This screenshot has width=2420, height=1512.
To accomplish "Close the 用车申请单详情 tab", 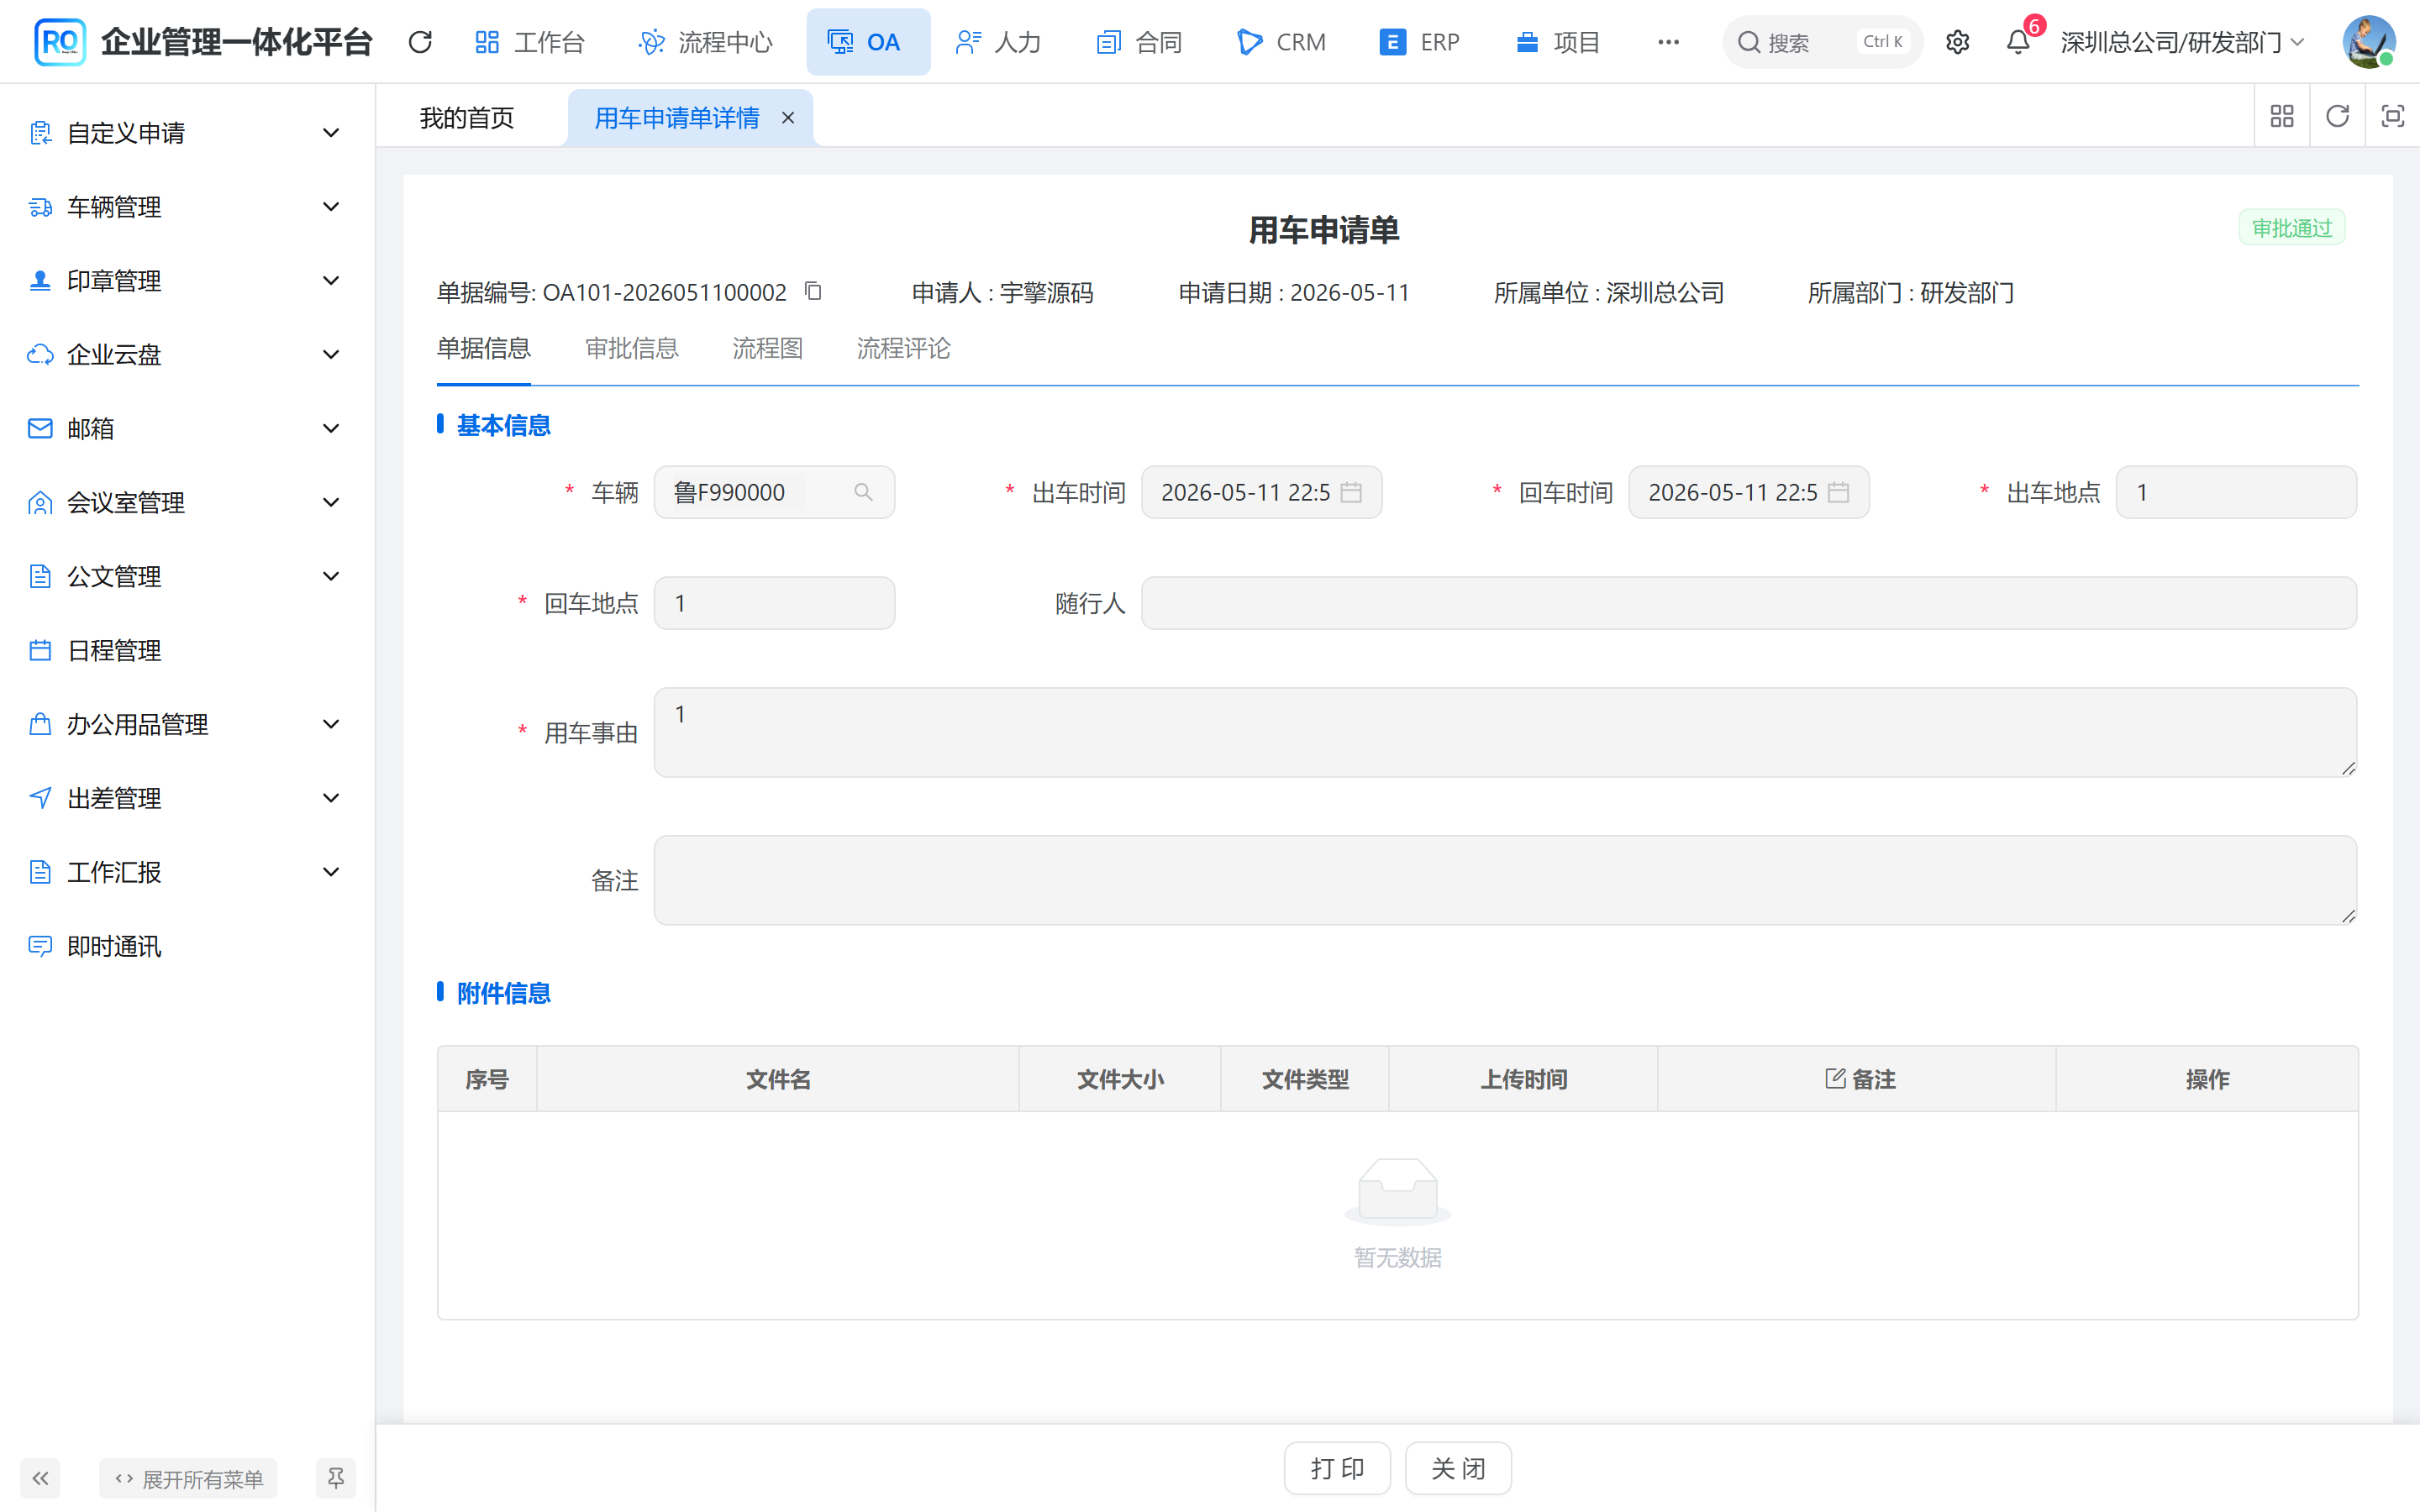I will point(788,118).
